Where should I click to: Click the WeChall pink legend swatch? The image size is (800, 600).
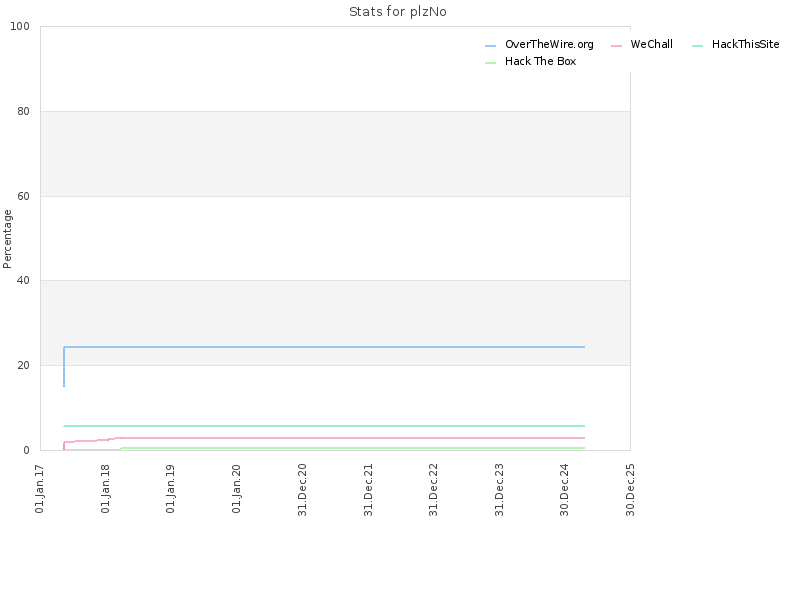[616, 46]
